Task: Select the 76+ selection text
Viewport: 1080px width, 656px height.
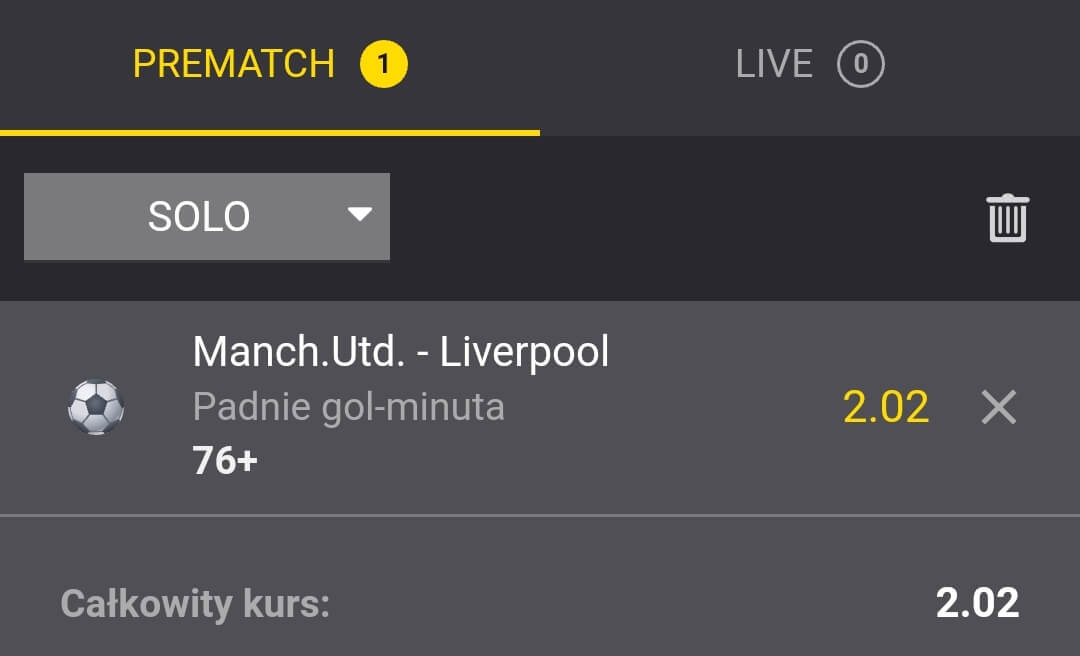Action: point(225,460)
